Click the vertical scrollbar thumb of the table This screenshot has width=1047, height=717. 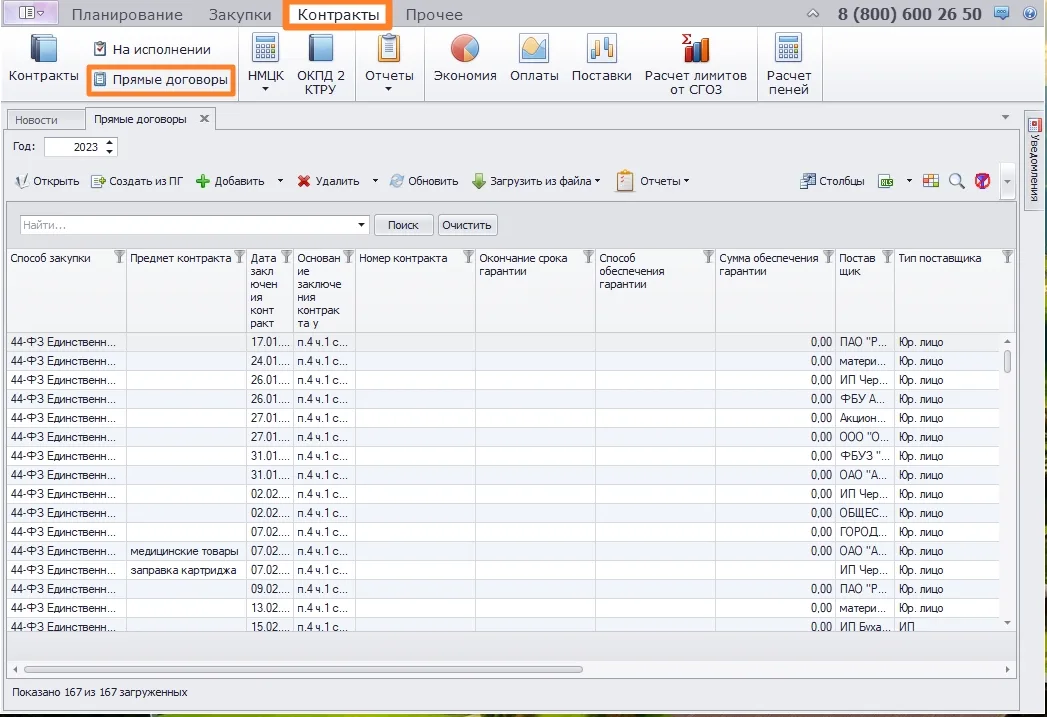point(1007,361)
